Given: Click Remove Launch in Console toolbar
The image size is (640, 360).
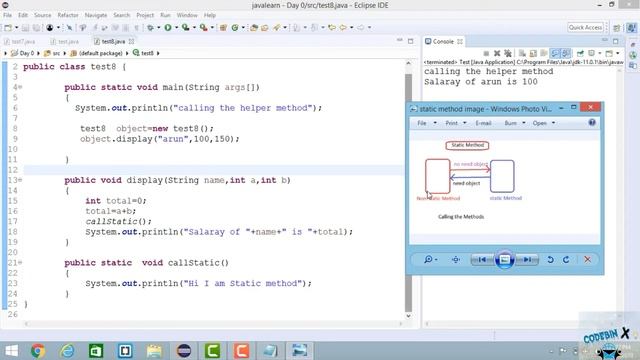Looking at the screenshot, I should [x=497, y=53].
